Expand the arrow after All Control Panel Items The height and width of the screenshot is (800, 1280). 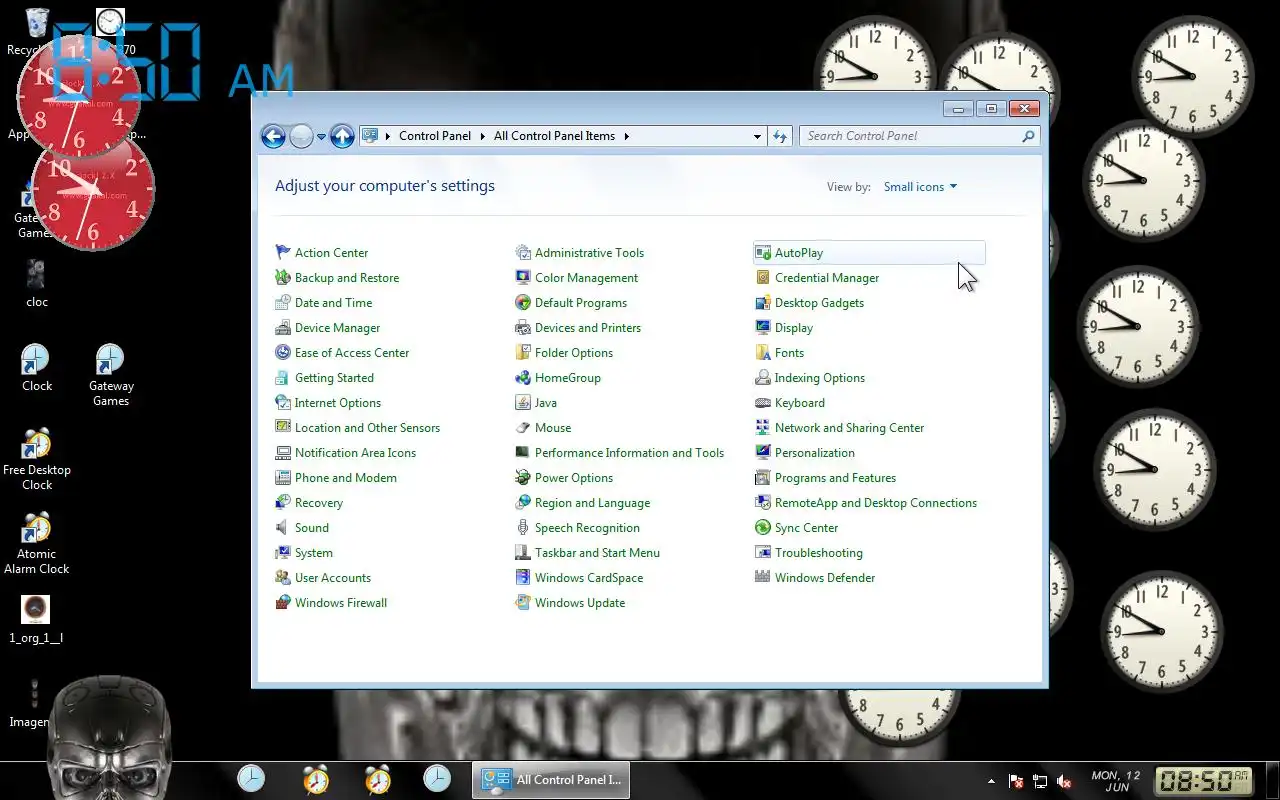tap(627, 136)
